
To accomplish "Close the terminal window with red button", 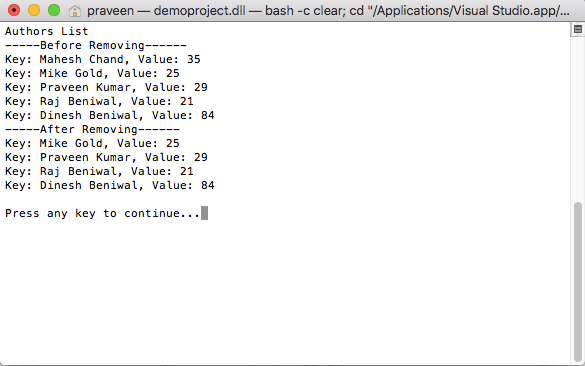I will point(14,10).
